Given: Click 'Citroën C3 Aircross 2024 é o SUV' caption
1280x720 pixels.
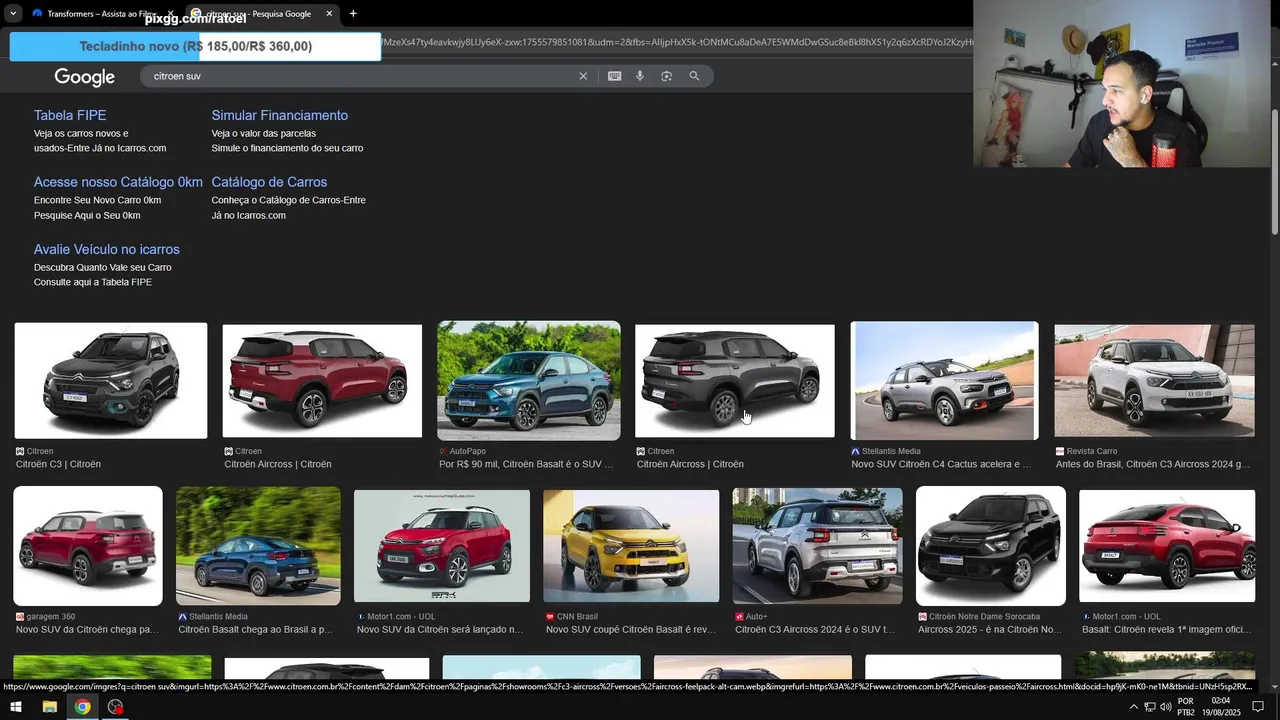Looking at the screenshot, I should point(815,630).
